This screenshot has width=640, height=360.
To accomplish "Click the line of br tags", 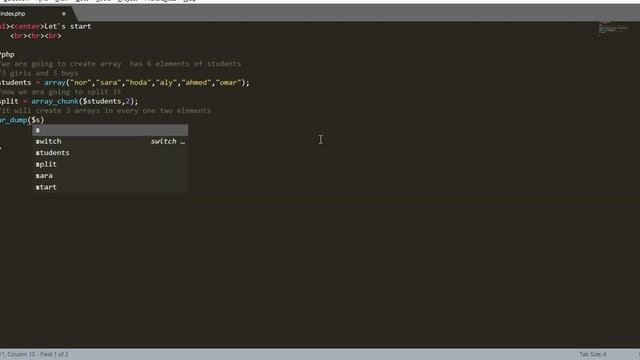I will pos(36,36).
